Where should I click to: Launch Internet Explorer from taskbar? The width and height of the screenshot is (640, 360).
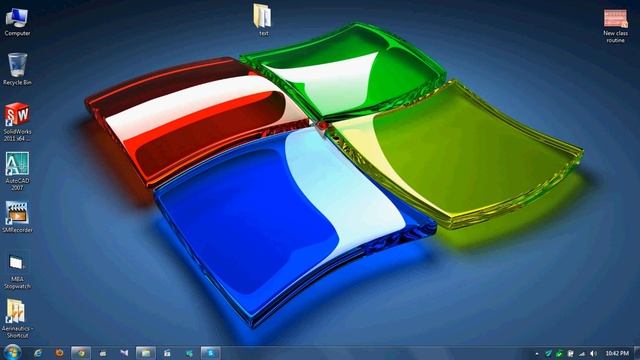point(38,353)
